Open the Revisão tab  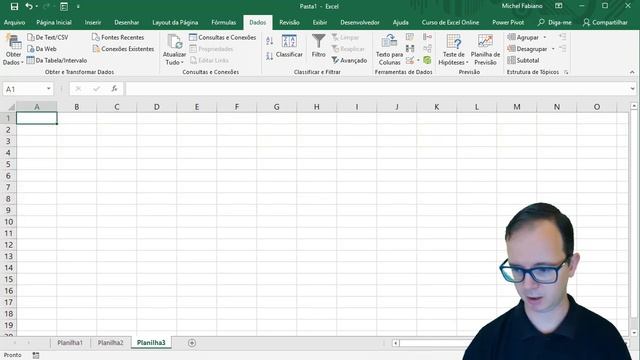[x=289, y=22]
